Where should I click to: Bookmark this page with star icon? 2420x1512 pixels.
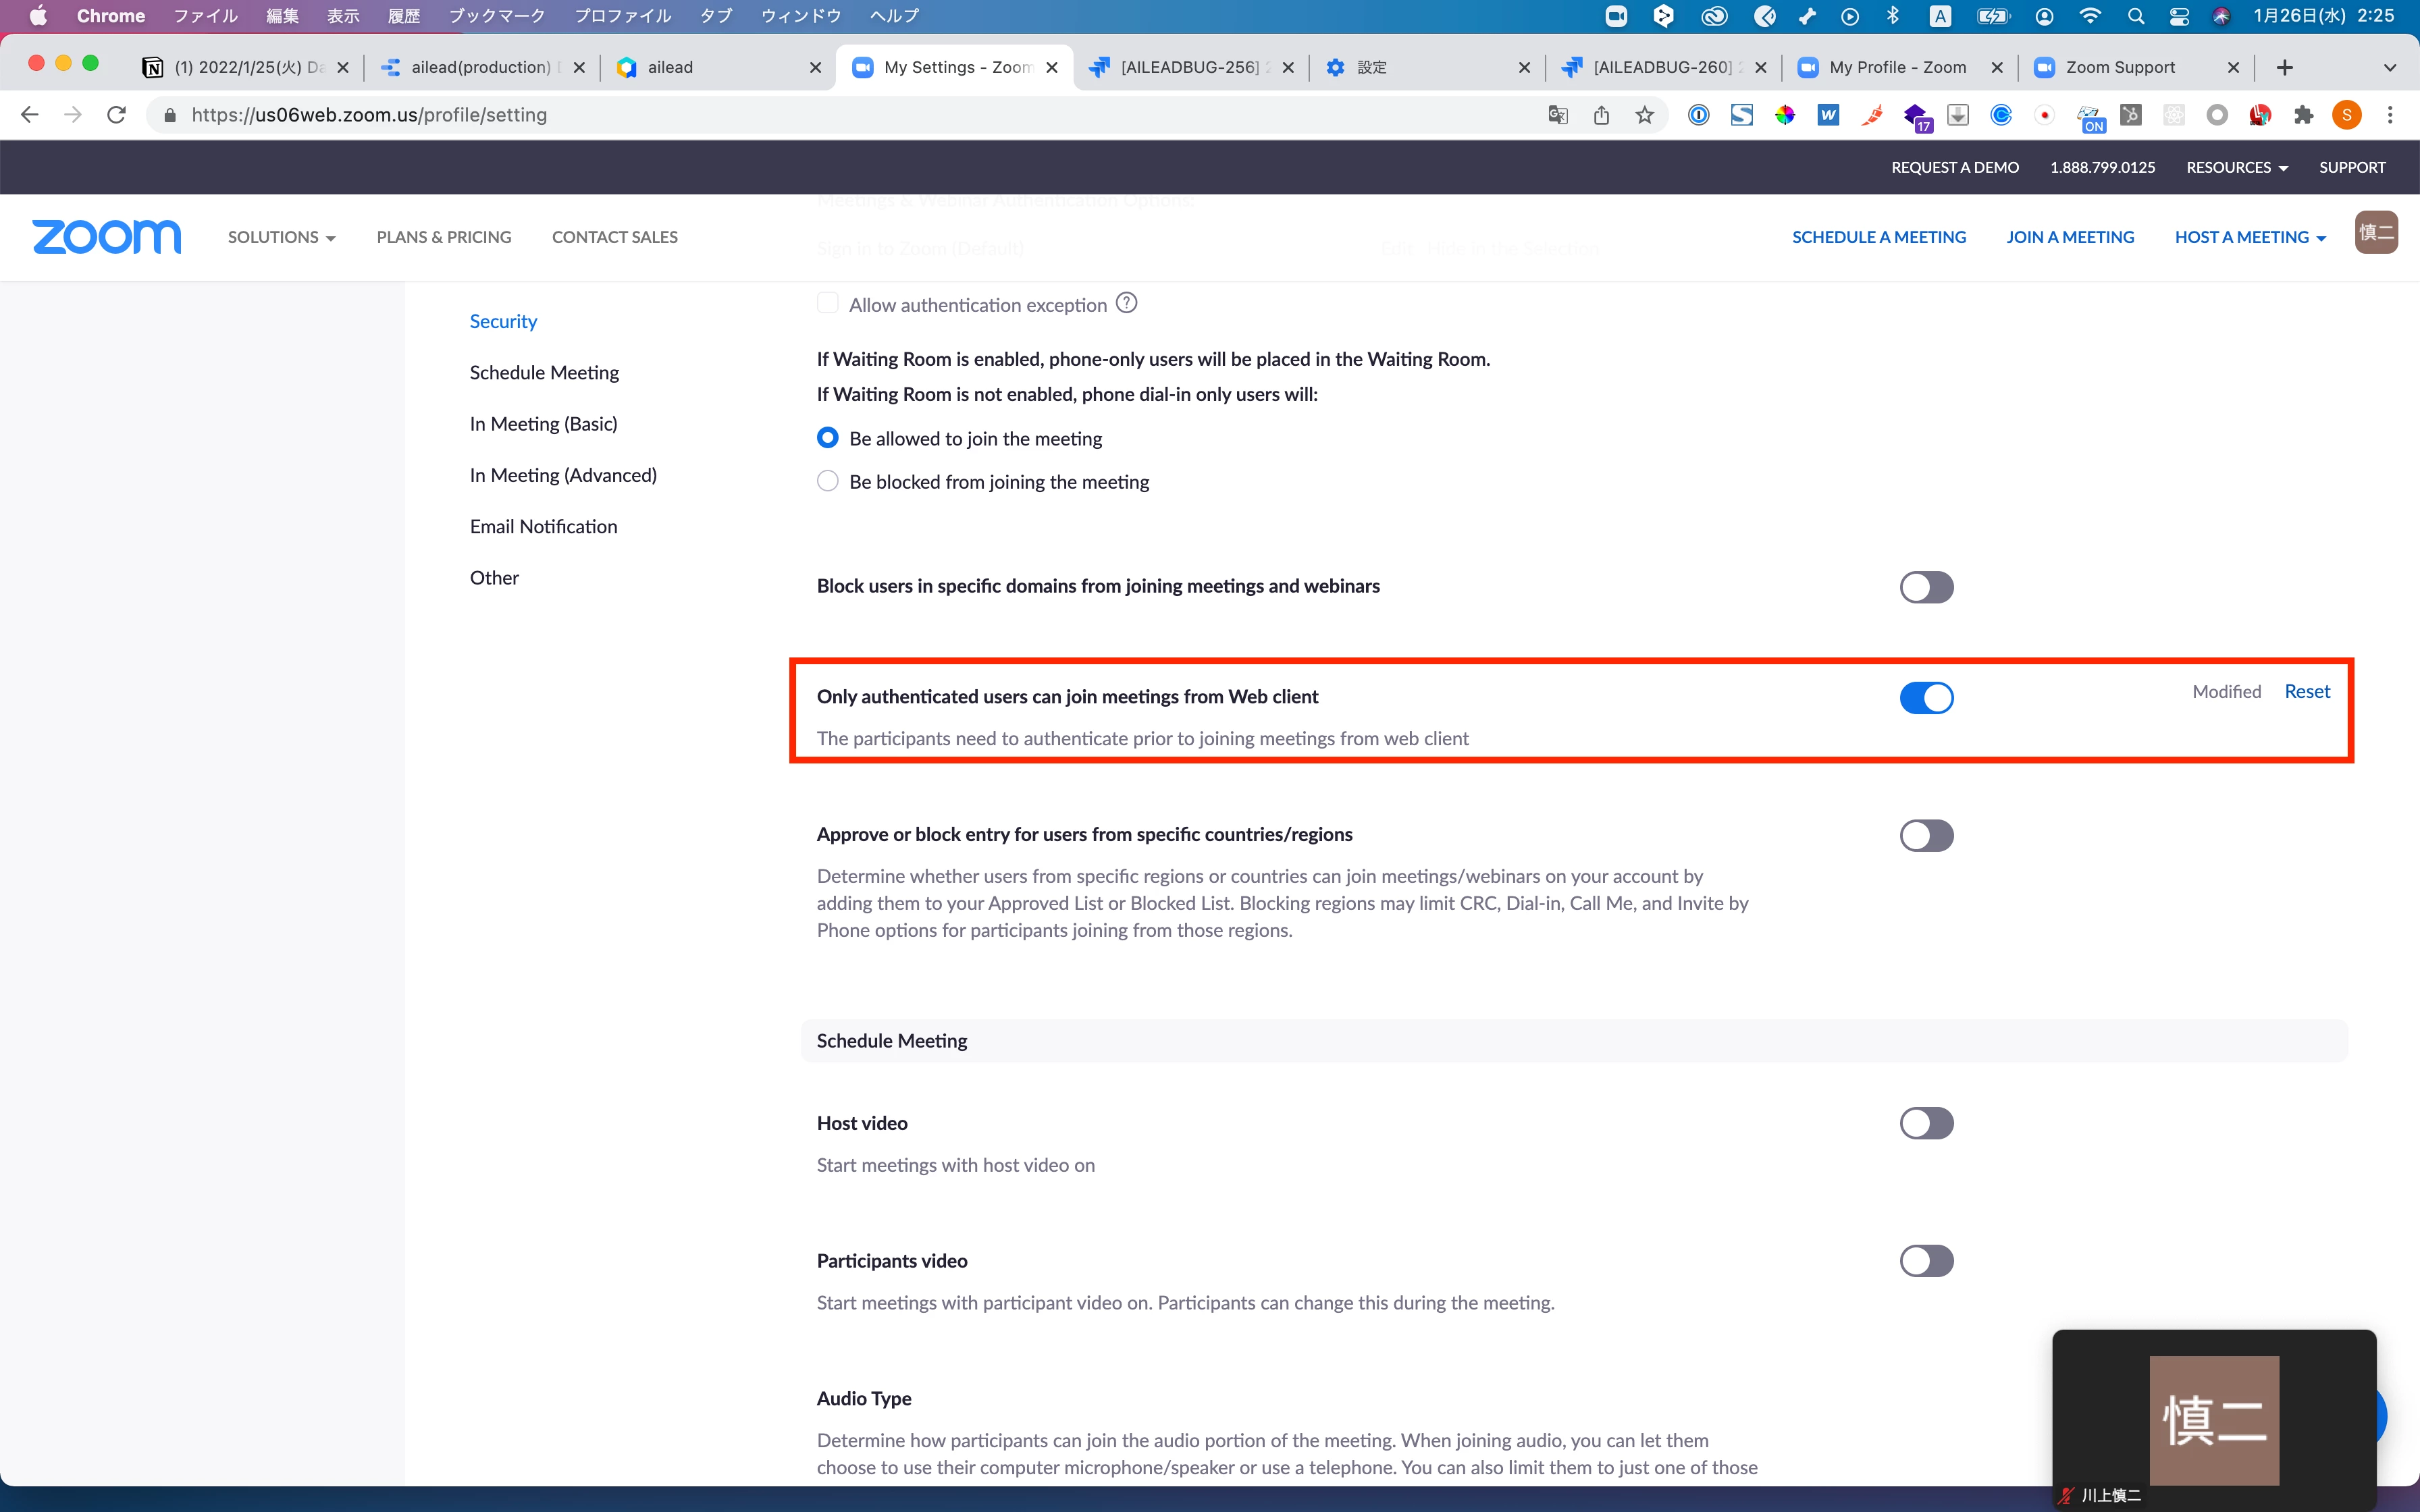1644,115
